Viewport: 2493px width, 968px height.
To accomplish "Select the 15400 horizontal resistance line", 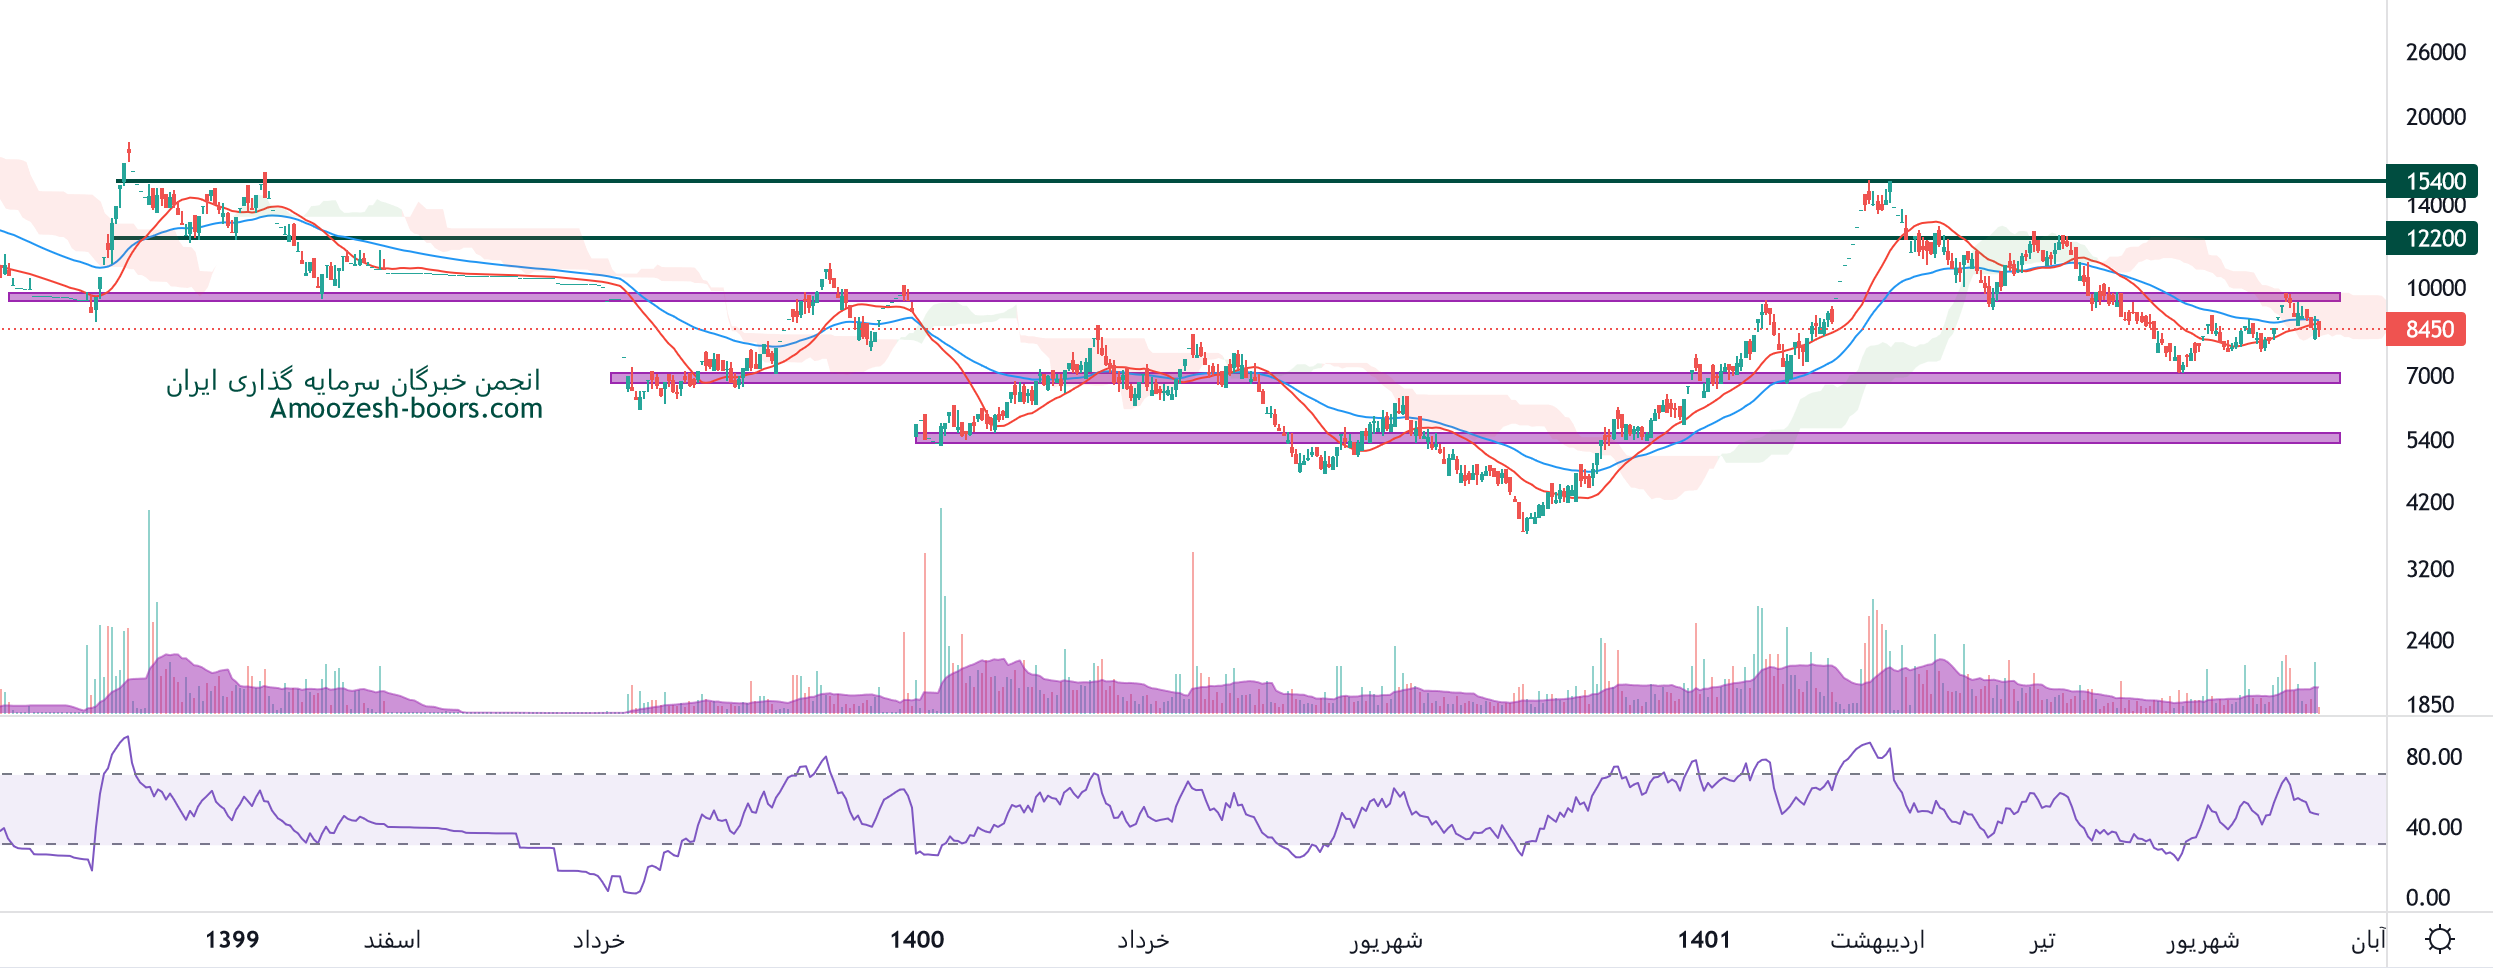I will 1200,181.
